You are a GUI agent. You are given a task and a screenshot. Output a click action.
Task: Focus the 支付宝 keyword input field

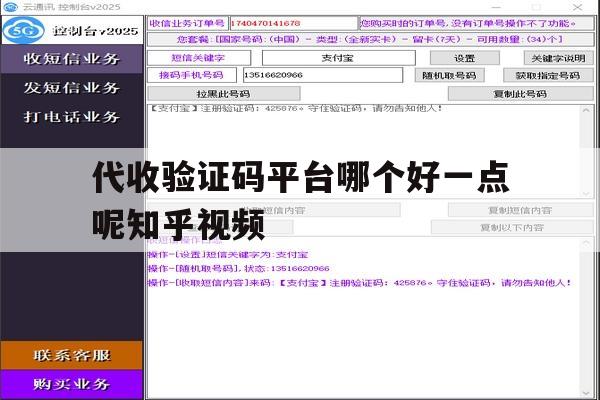(339, 58)
